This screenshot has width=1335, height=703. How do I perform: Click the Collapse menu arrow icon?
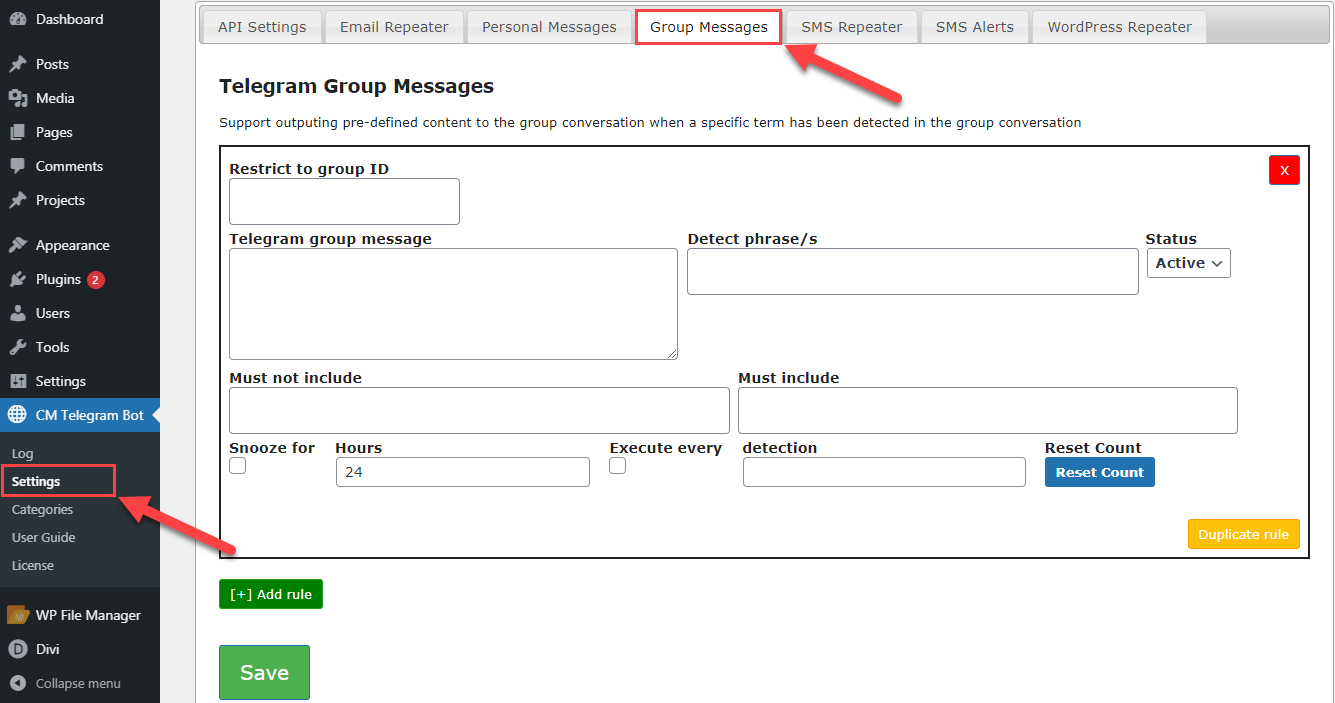(x=18, y=683)
